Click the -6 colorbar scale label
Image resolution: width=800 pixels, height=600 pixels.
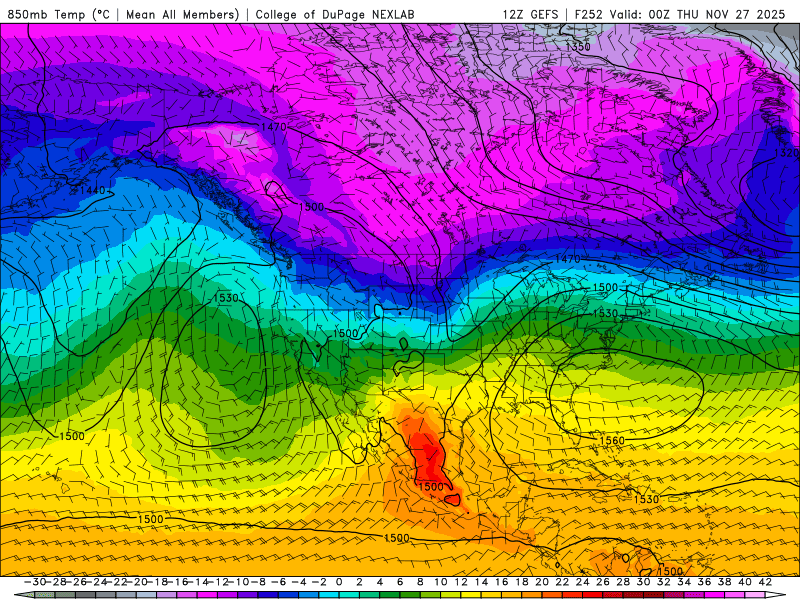tap(279, 582)
